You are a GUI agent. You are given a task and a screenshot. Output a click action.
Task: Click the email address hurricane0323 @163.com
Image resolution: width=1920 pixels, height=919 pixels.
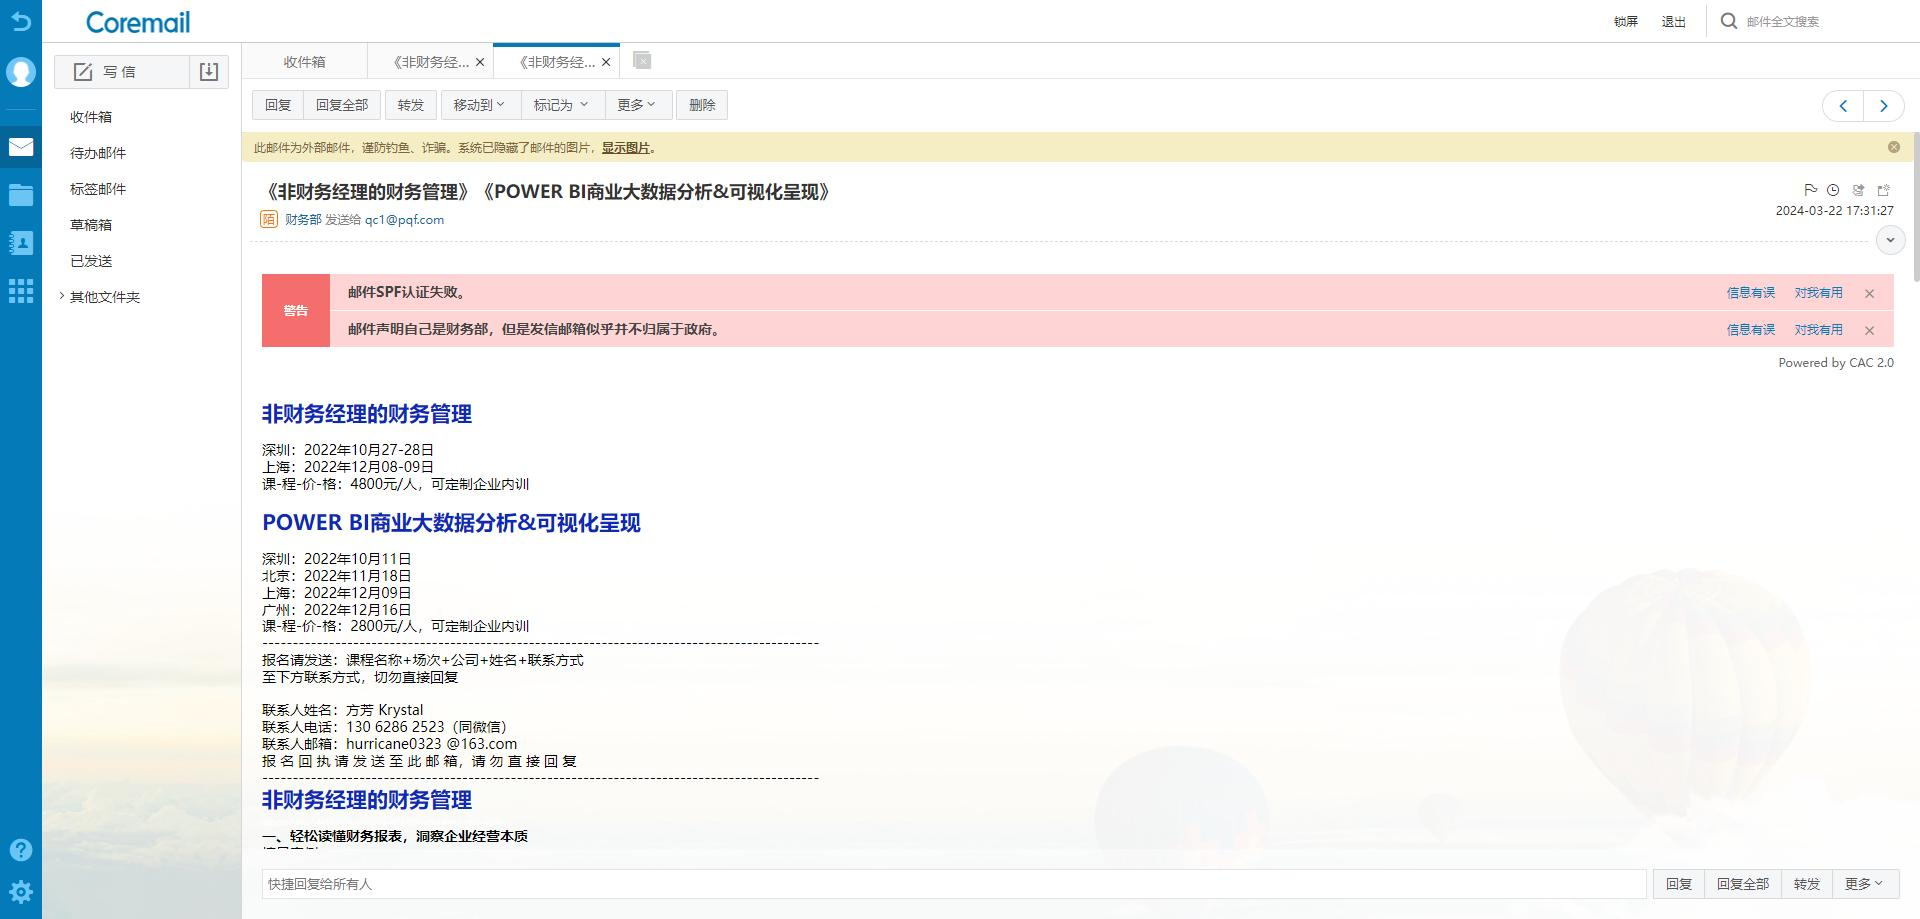(432, 744)
